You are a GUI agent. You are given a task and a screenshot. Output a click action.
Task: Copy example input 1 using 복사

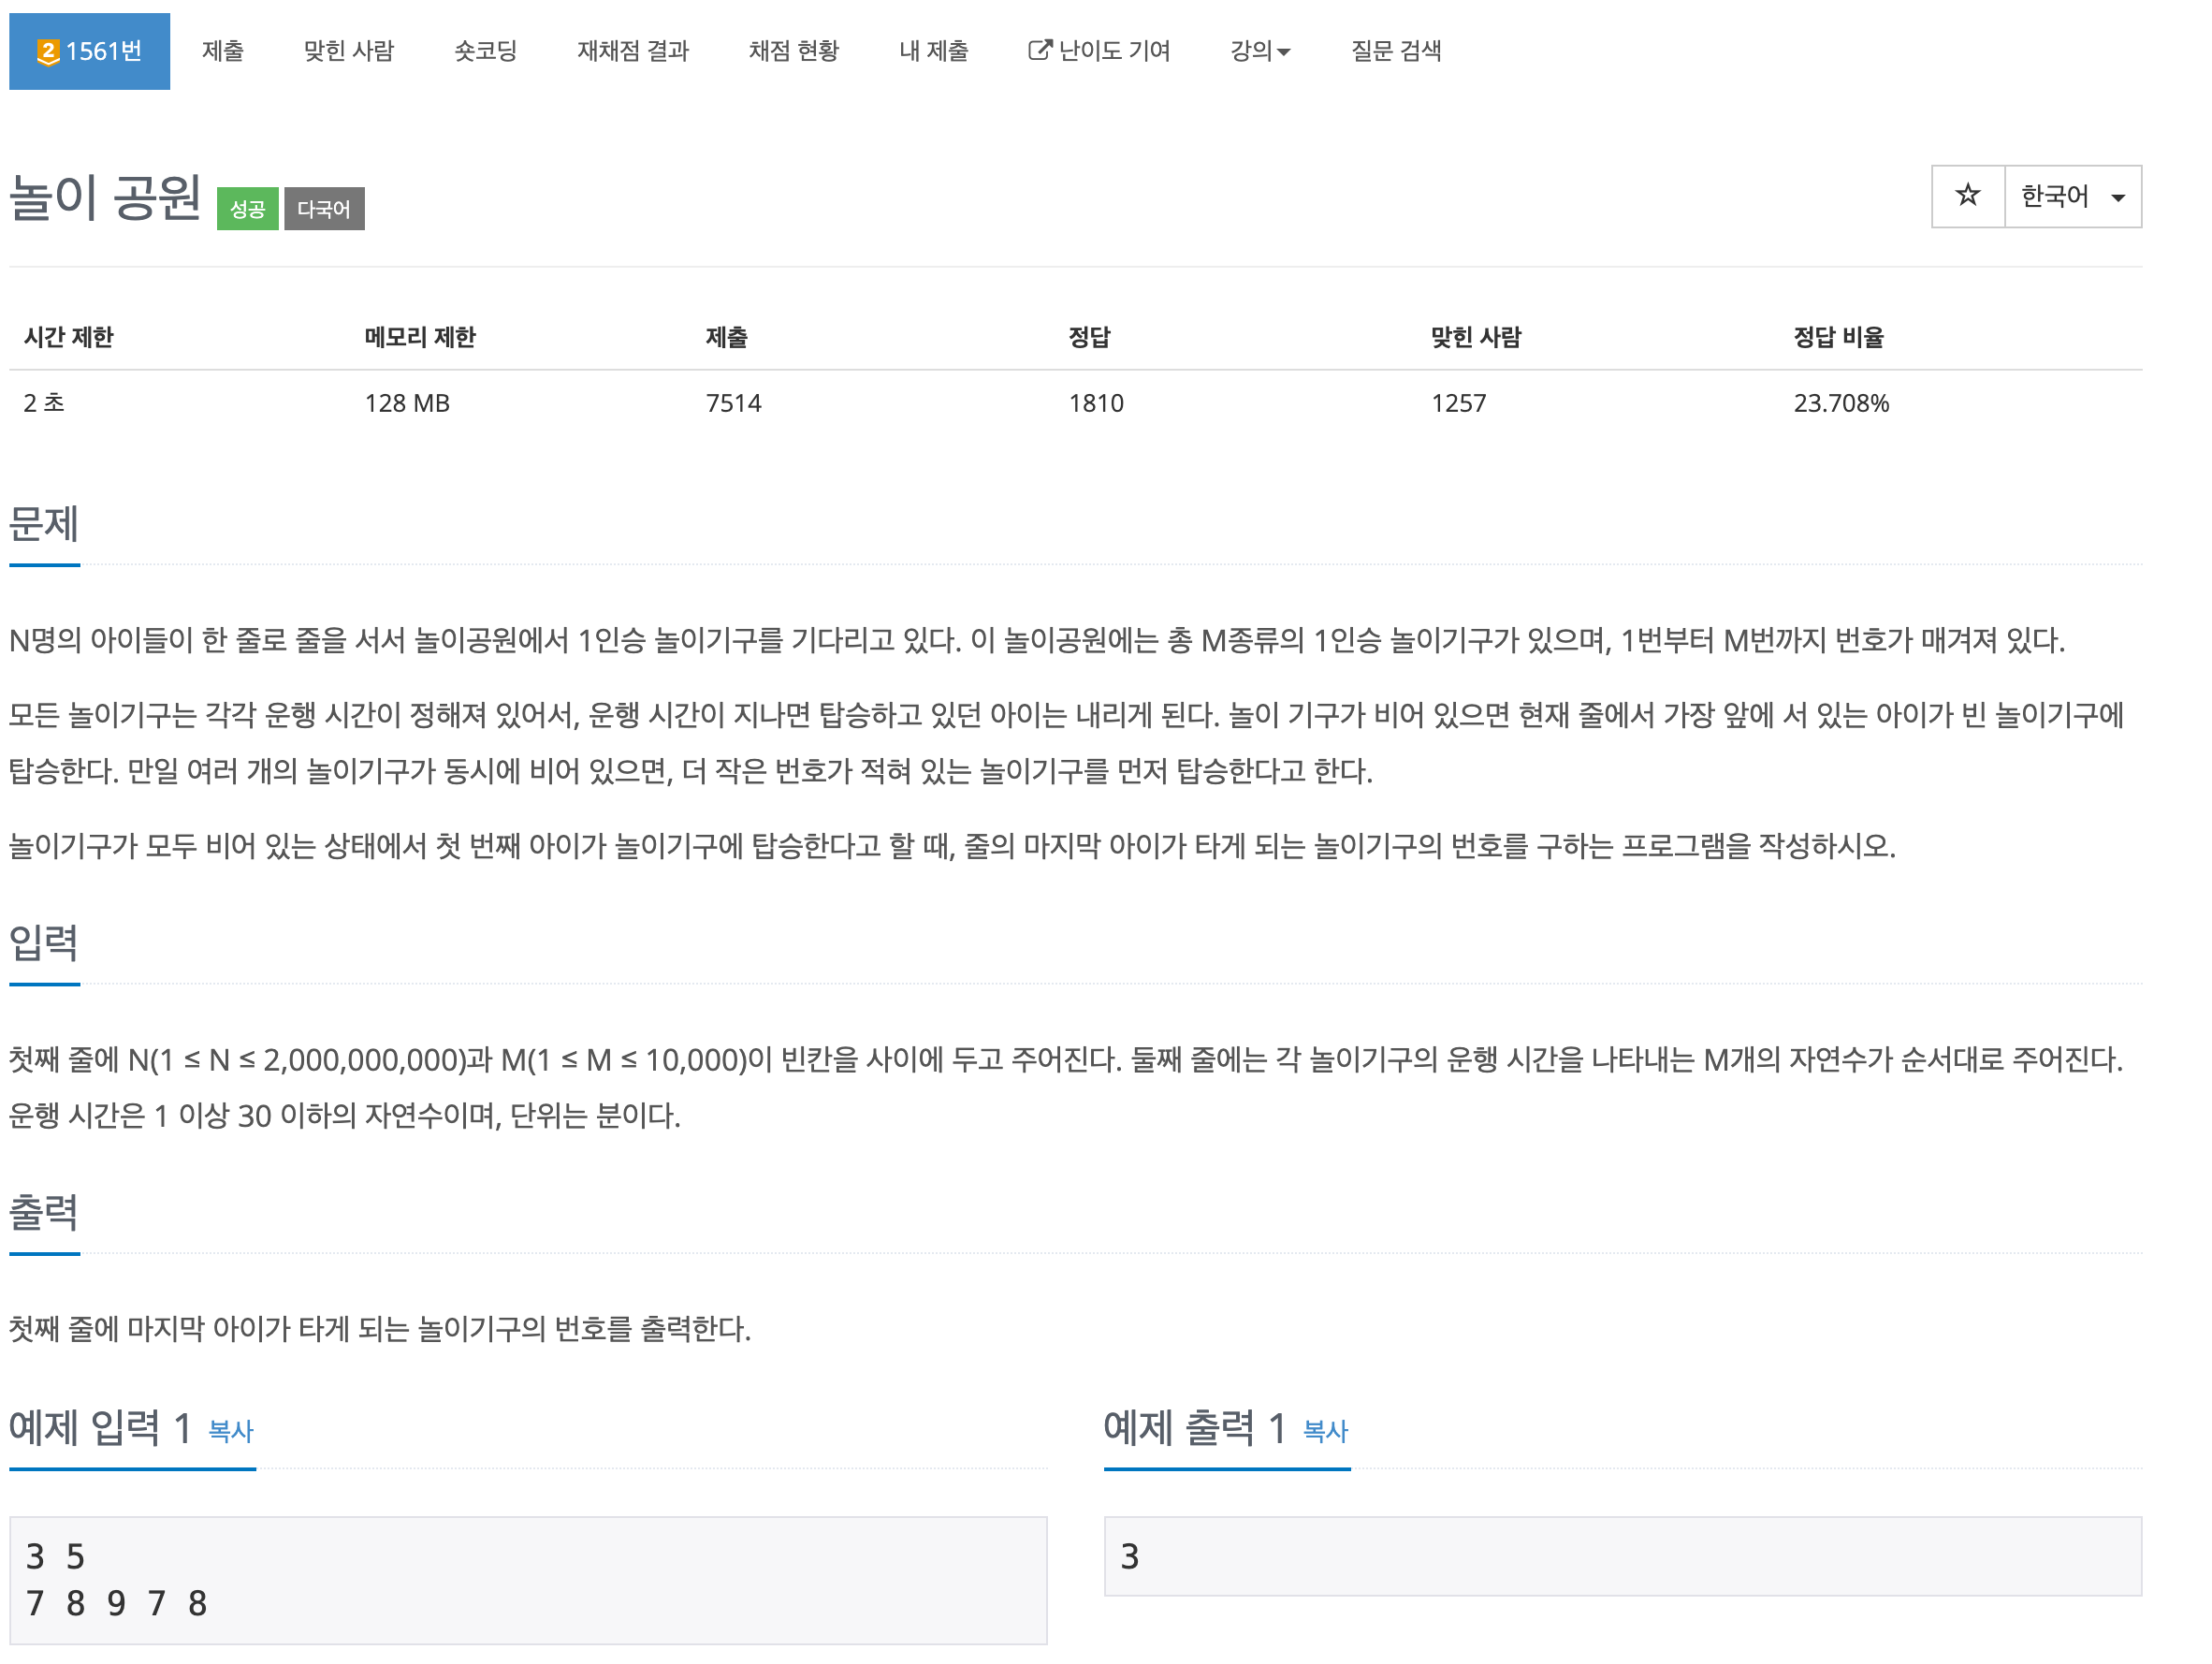(x=230, y=1431)
